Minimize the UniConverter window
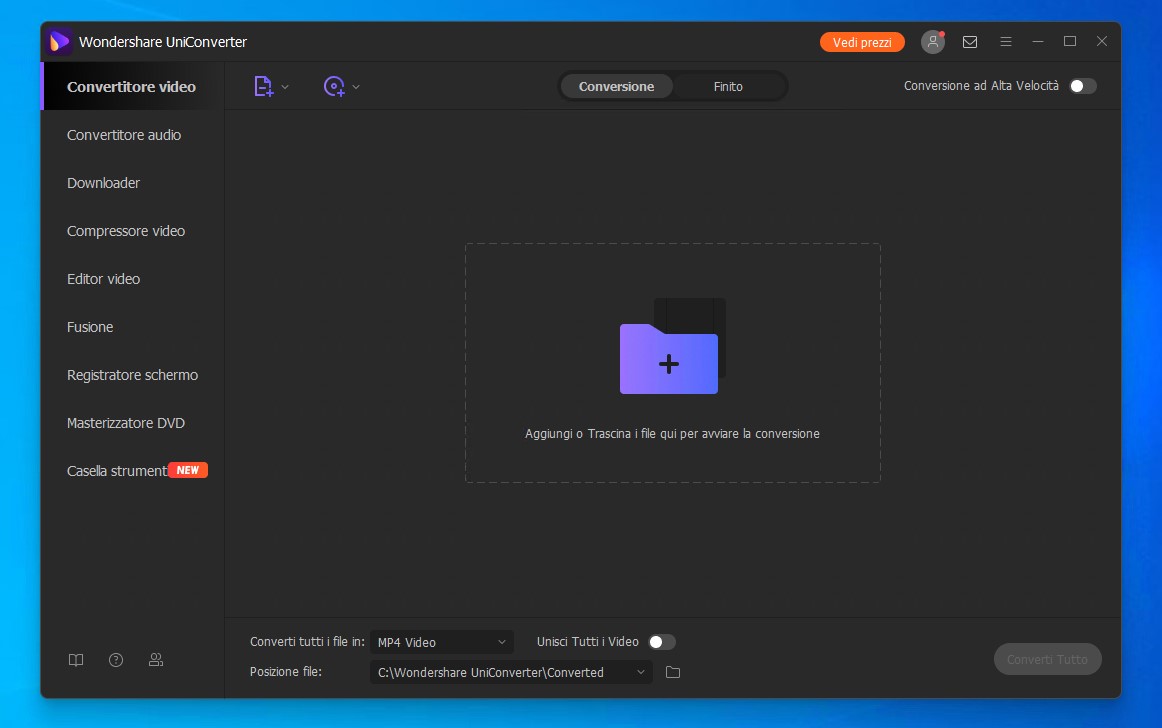 point(1038,42)
